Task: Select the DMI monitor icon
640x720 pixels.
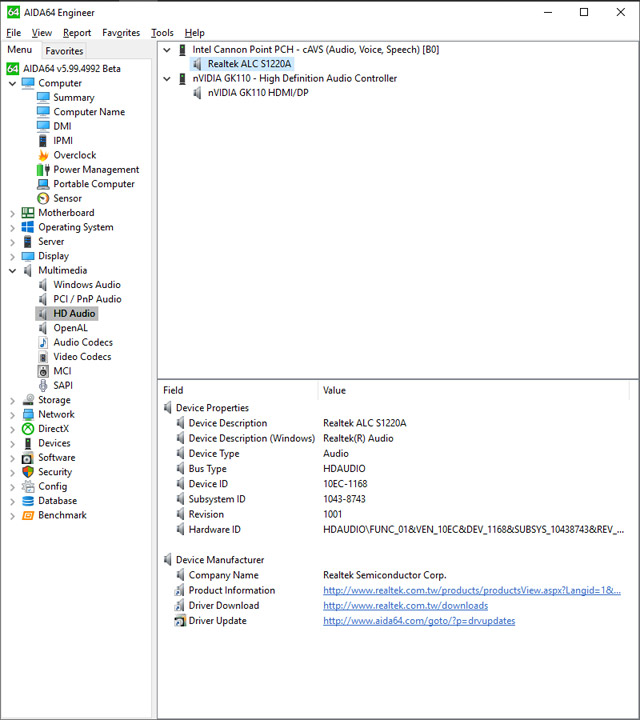Action: tap(43, 126)
